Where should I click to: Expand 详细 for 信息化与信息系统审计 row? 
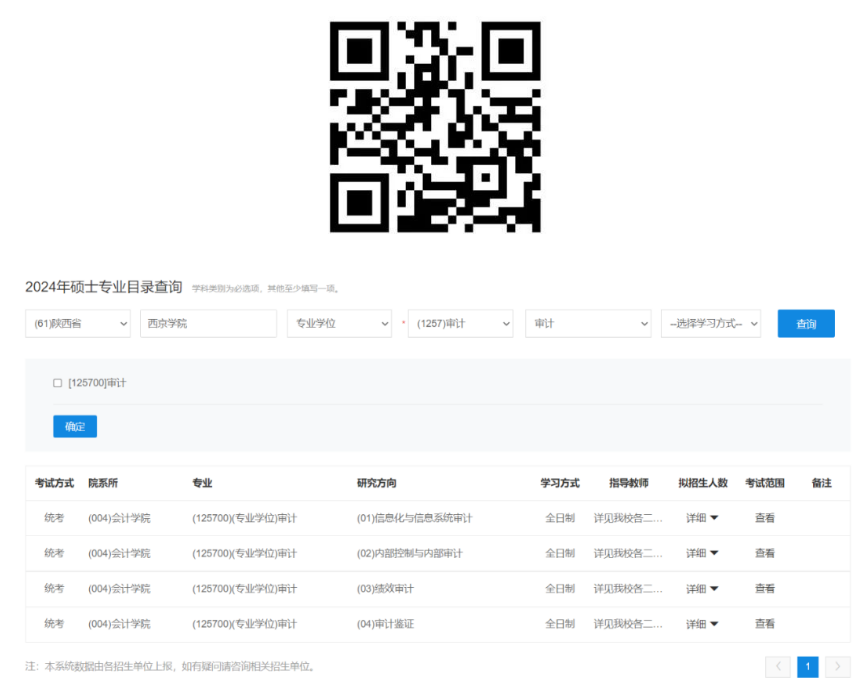pos(702,518)
